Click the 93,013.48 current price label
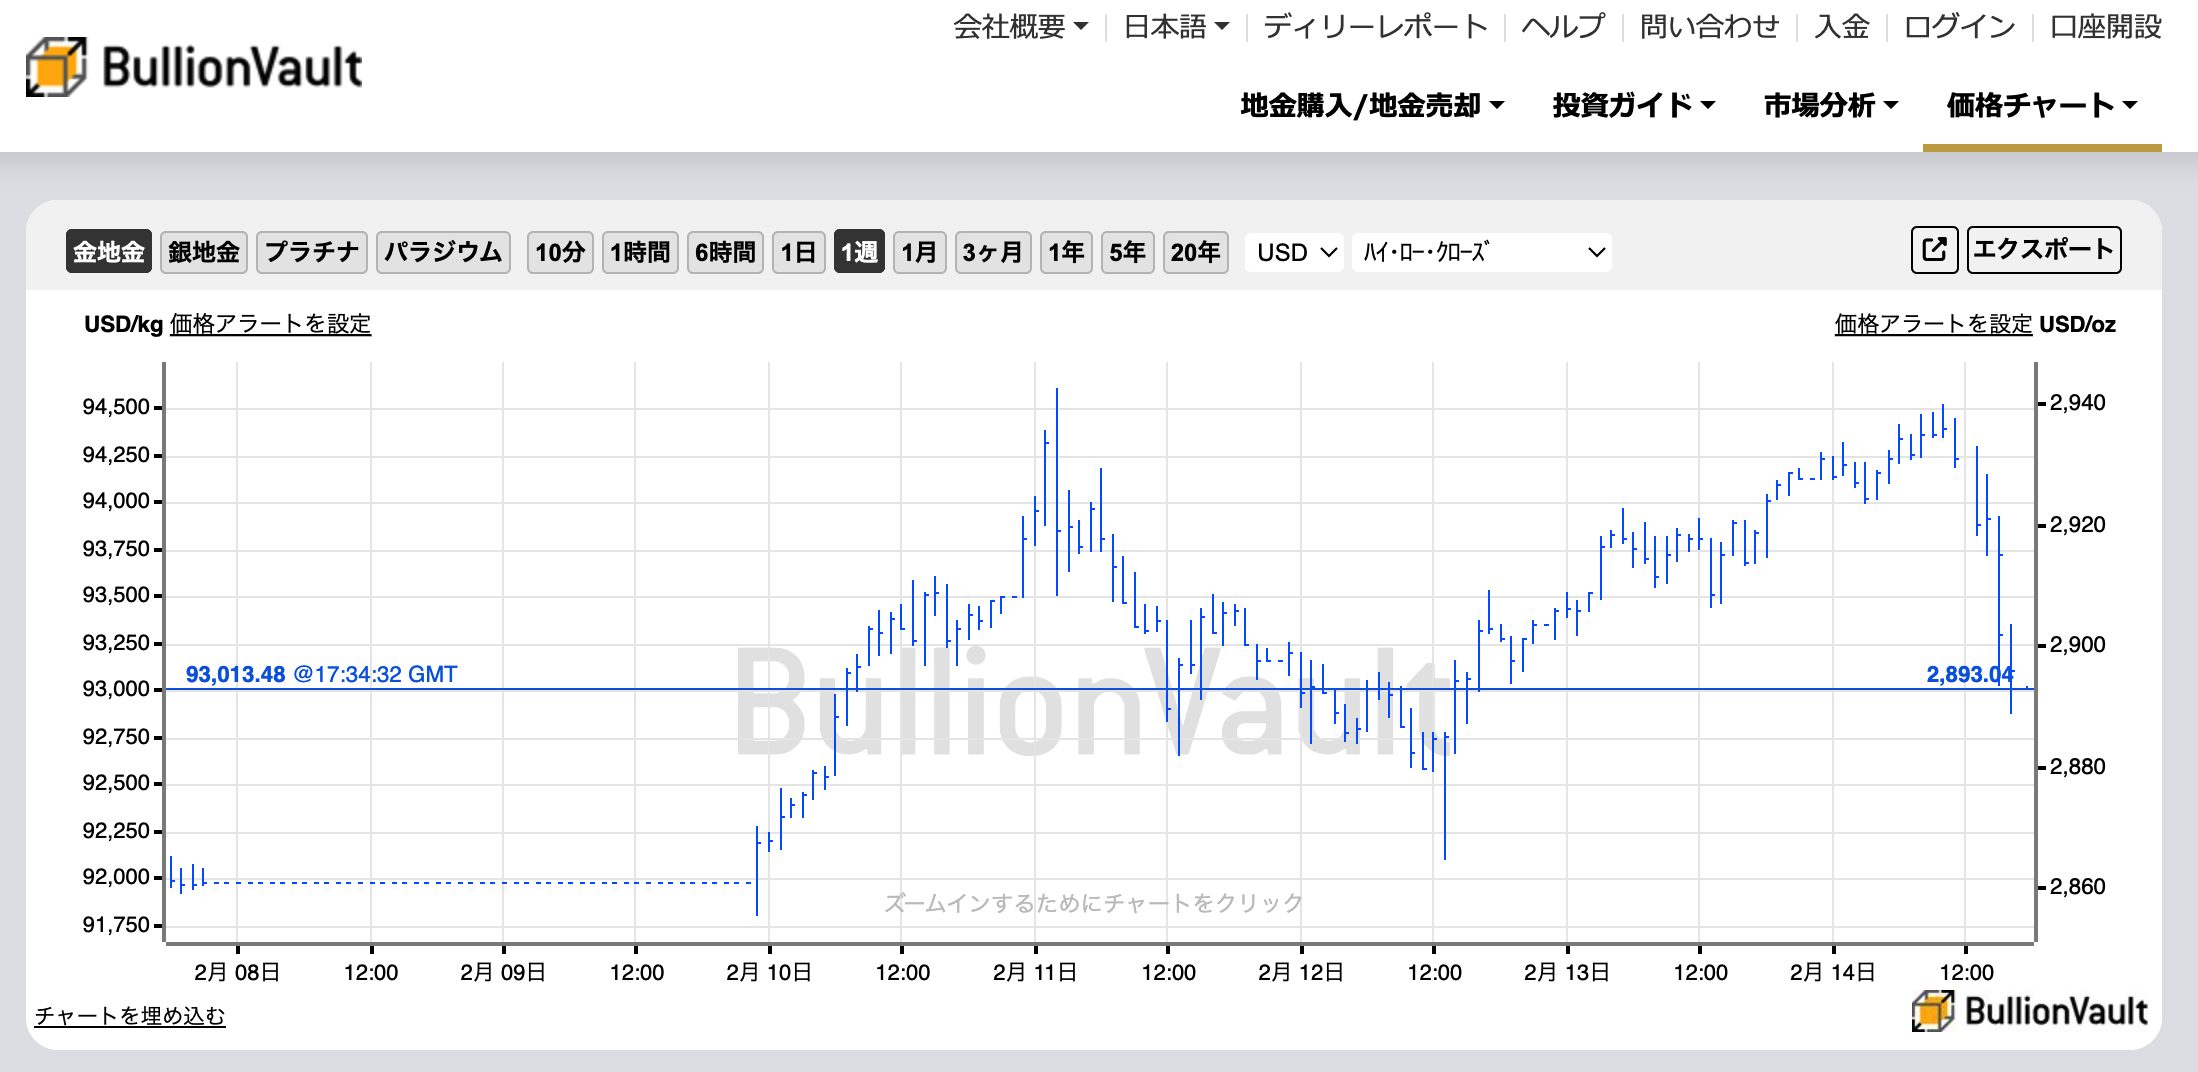Image resolution: width=2198 pixels, height=1072 pixels. (236, 674)
